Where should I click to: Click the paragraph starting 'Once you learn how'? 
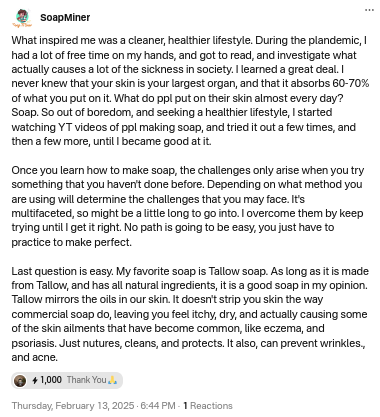(x=187, y=206)
